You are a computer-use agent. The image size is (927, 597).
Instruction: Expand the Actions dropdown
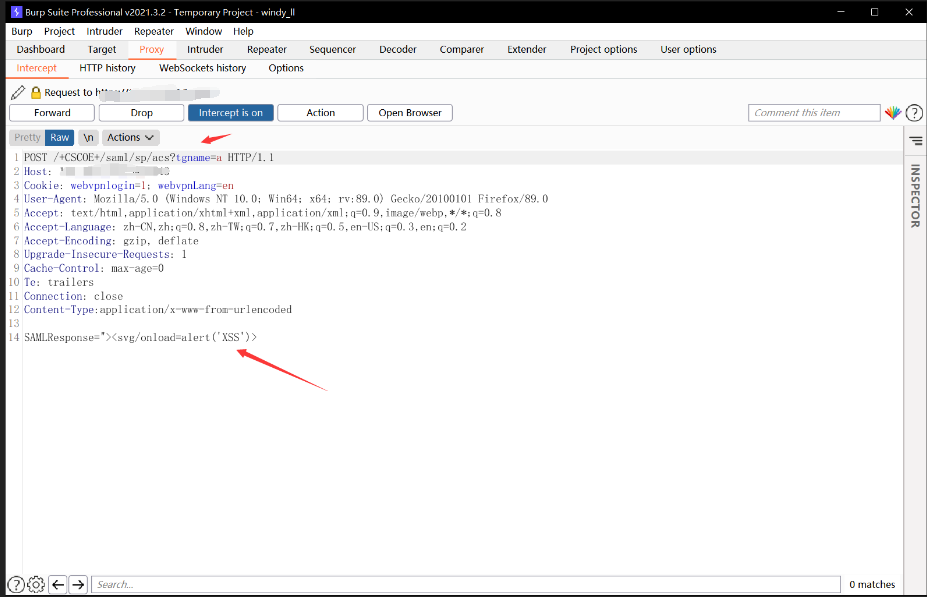coord(131,137)
